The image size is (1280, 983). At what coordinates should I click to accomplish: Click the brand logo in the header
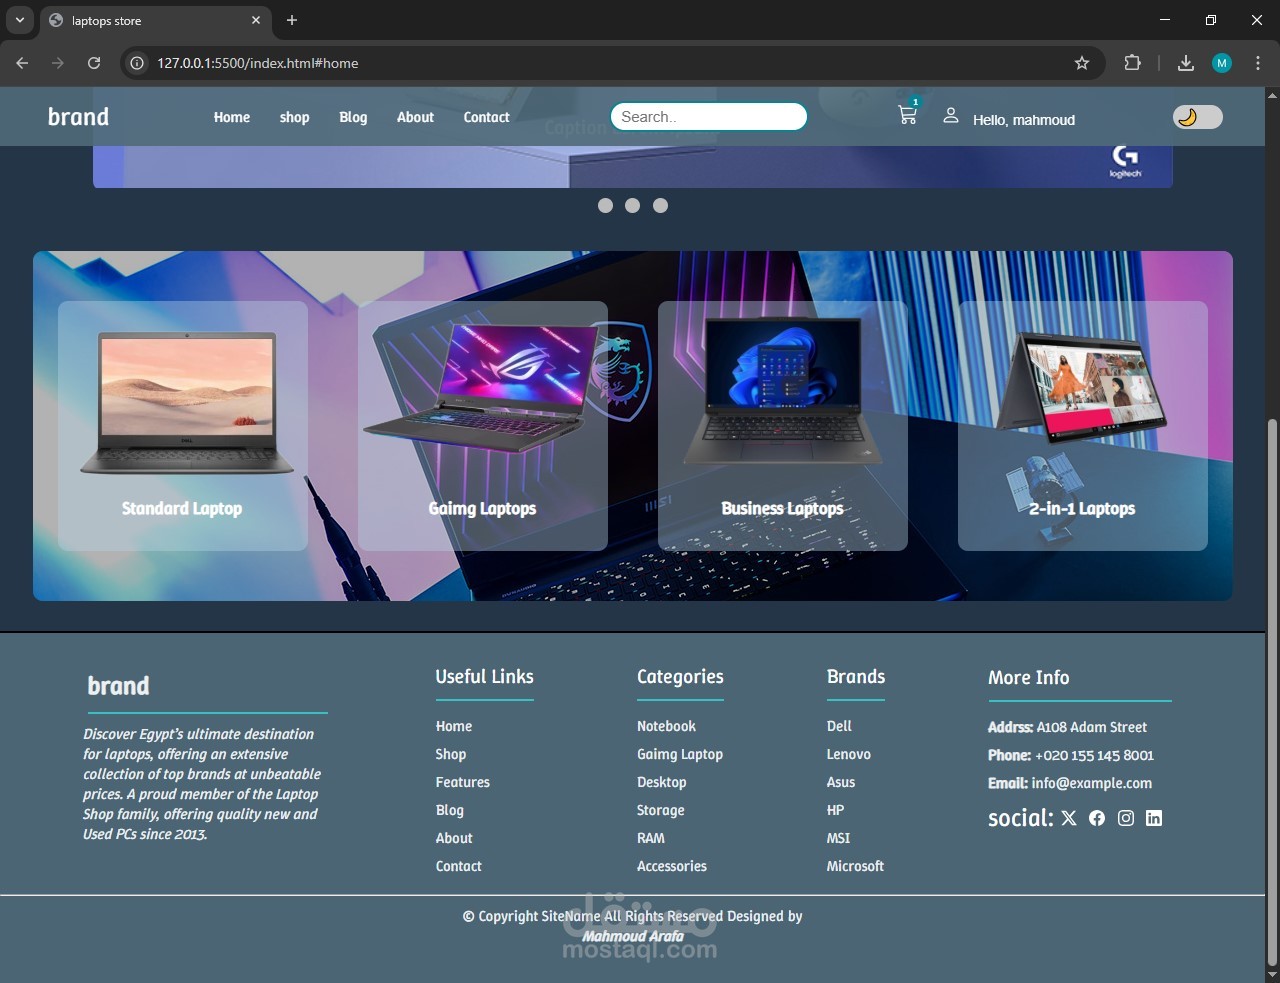click(78, 116)
